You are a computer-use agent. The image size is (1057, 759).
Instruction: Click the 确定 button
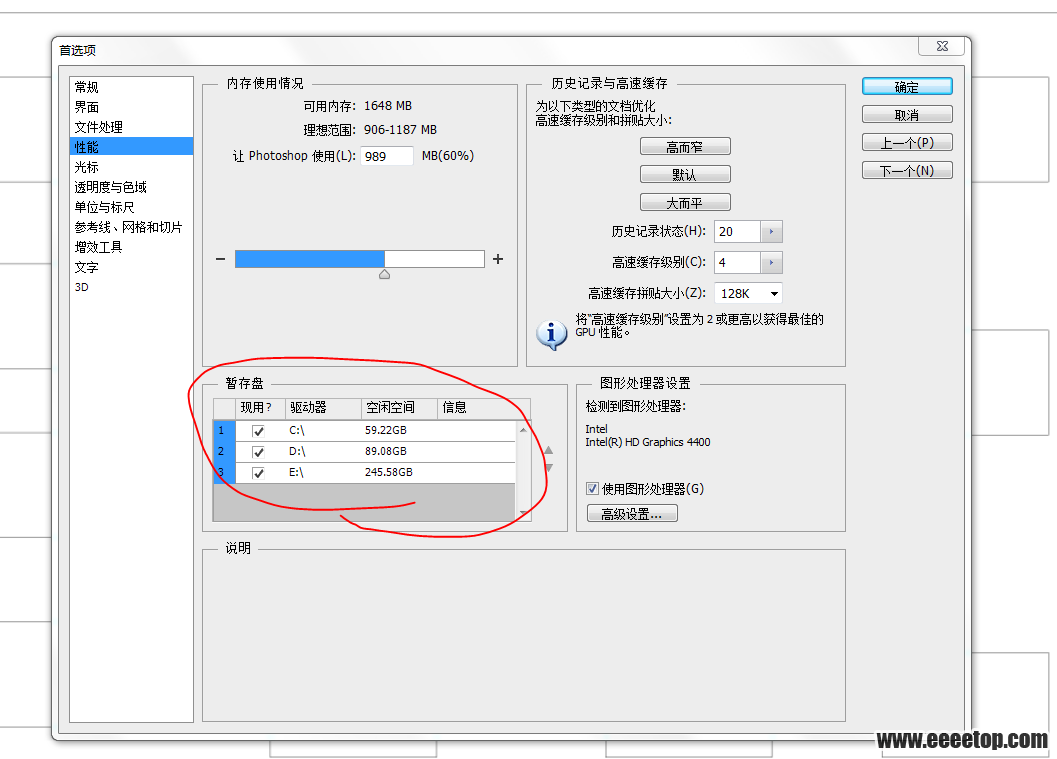point(906,87)
